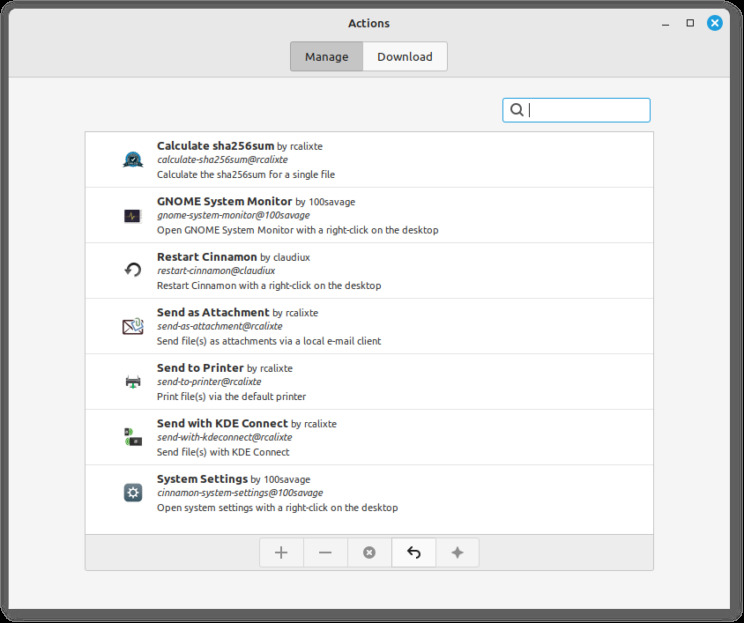Click the Restart Cinnamon arrow icon

(133, 270)
